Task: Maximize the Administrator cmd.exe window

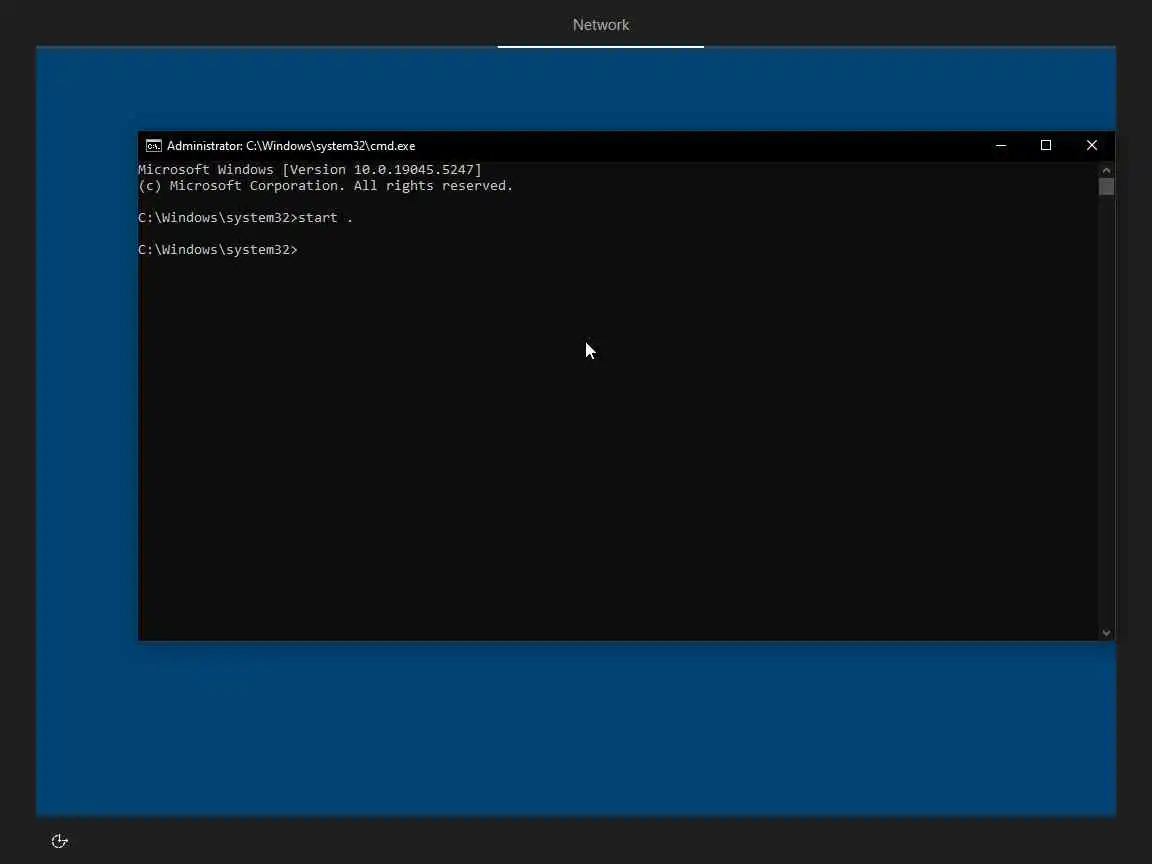Action: tap(1045, 145)
